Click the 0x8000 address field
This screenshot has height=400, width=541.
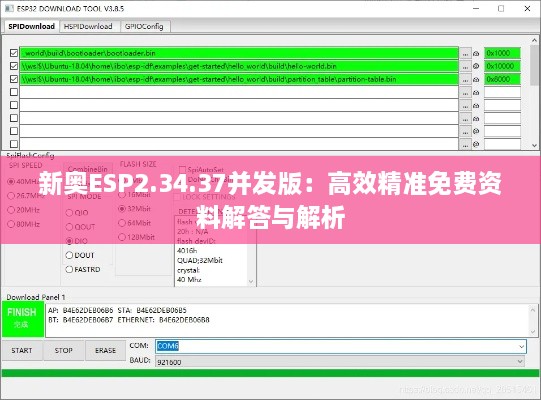coord(502,79)
